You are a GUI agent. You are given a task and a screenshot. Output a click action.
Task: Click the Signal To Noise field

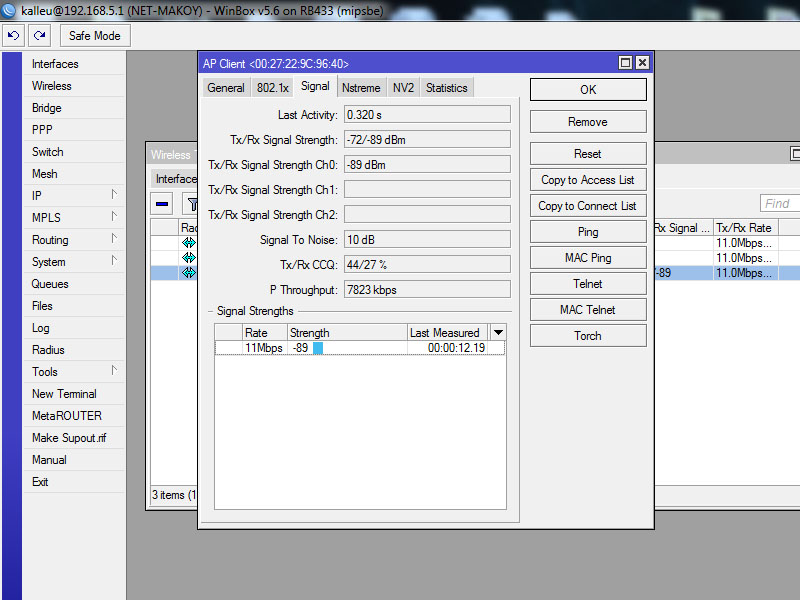[427, 240]
